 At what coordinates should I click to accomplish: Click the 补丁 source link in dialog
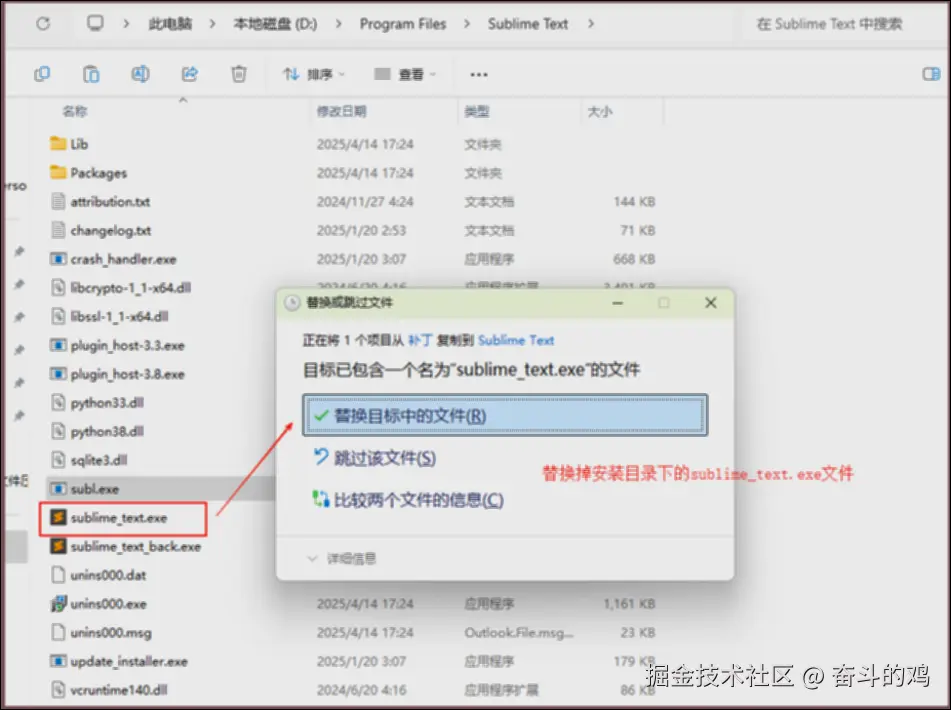point(420,340)
